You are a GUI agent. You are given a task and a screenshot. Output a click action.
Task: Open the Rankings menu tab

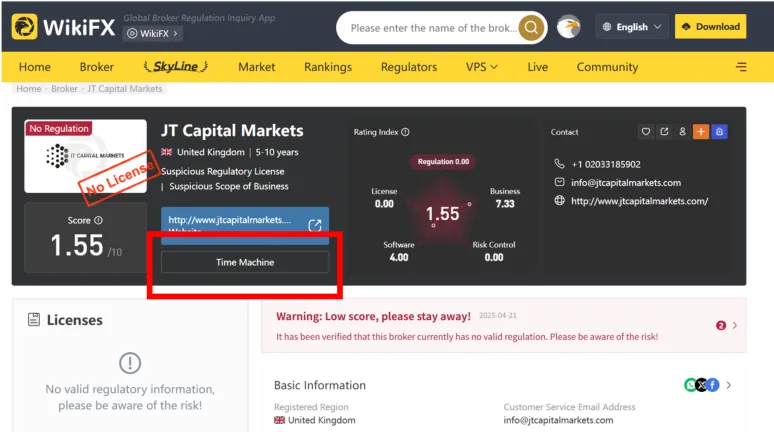328,67
